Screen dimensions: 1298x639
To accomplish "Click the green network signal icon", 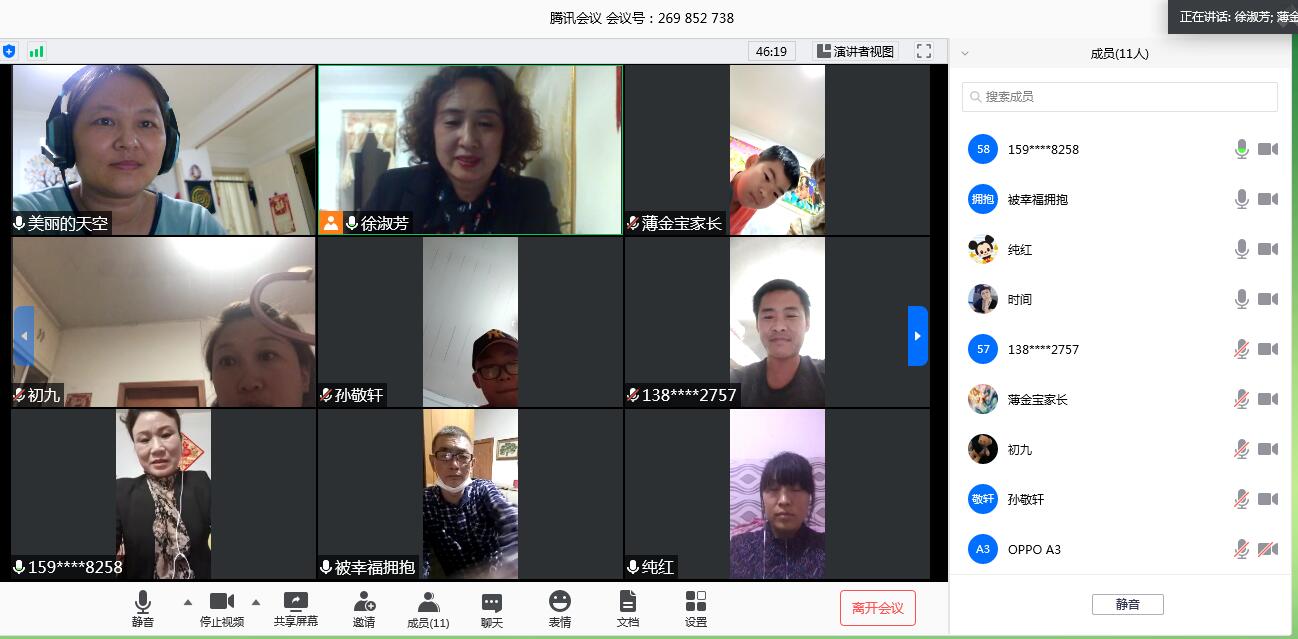I will coord(36,51).
